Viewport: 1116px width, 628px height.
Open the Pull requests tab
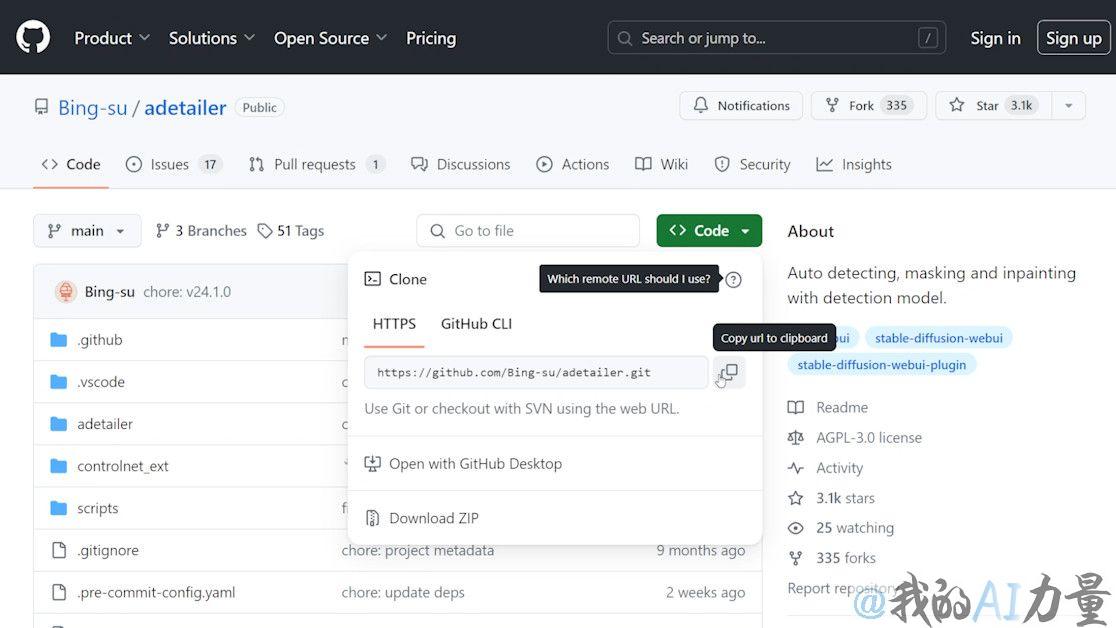[317, 164]
